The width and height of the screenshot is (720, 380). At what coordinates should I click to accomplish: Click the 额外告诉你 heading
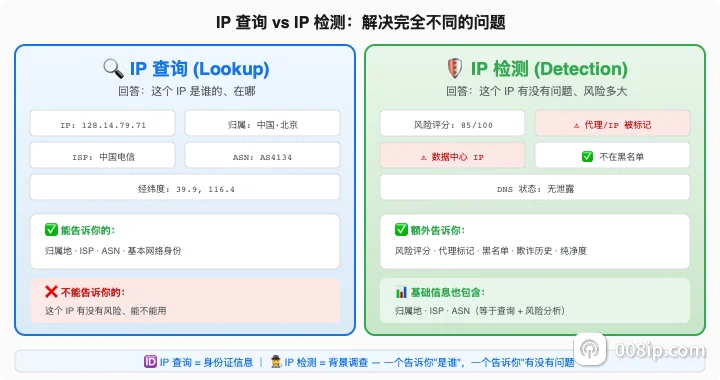pos(438,230)
